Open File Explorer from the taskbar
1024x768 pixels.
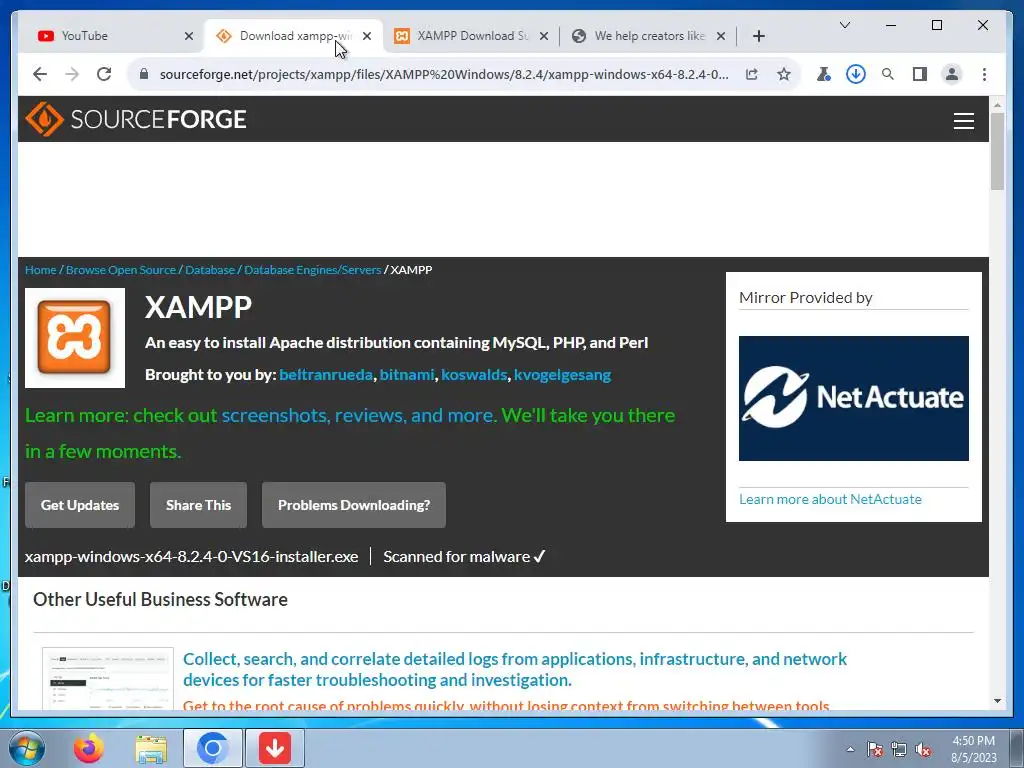click(151, 748)
